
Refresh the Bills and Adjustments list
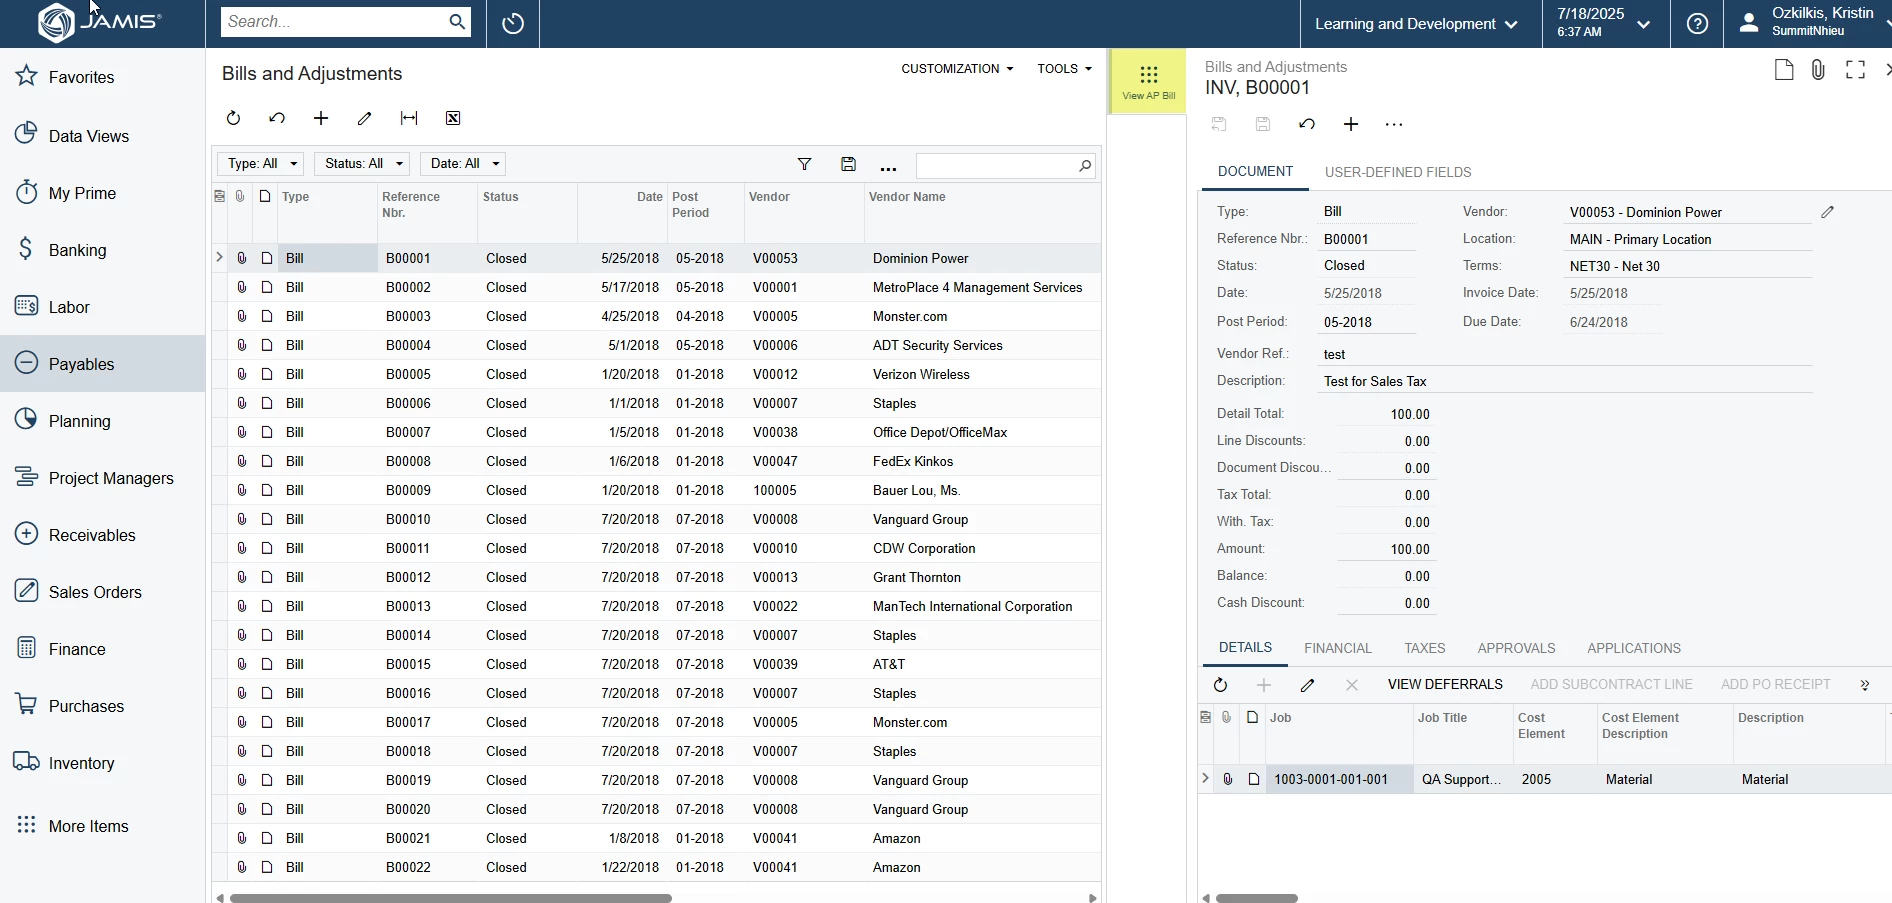coord(233,118)
